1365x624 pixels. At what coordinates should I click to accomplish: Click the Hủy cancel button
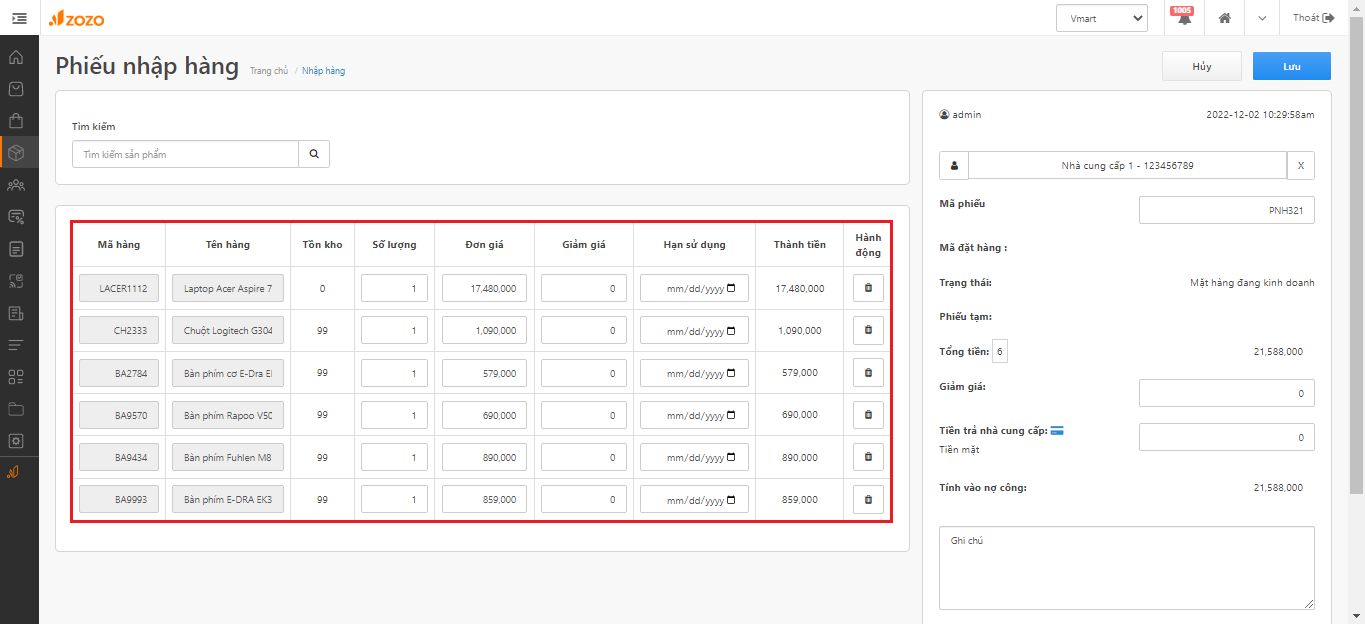[x=1202, y=66]
